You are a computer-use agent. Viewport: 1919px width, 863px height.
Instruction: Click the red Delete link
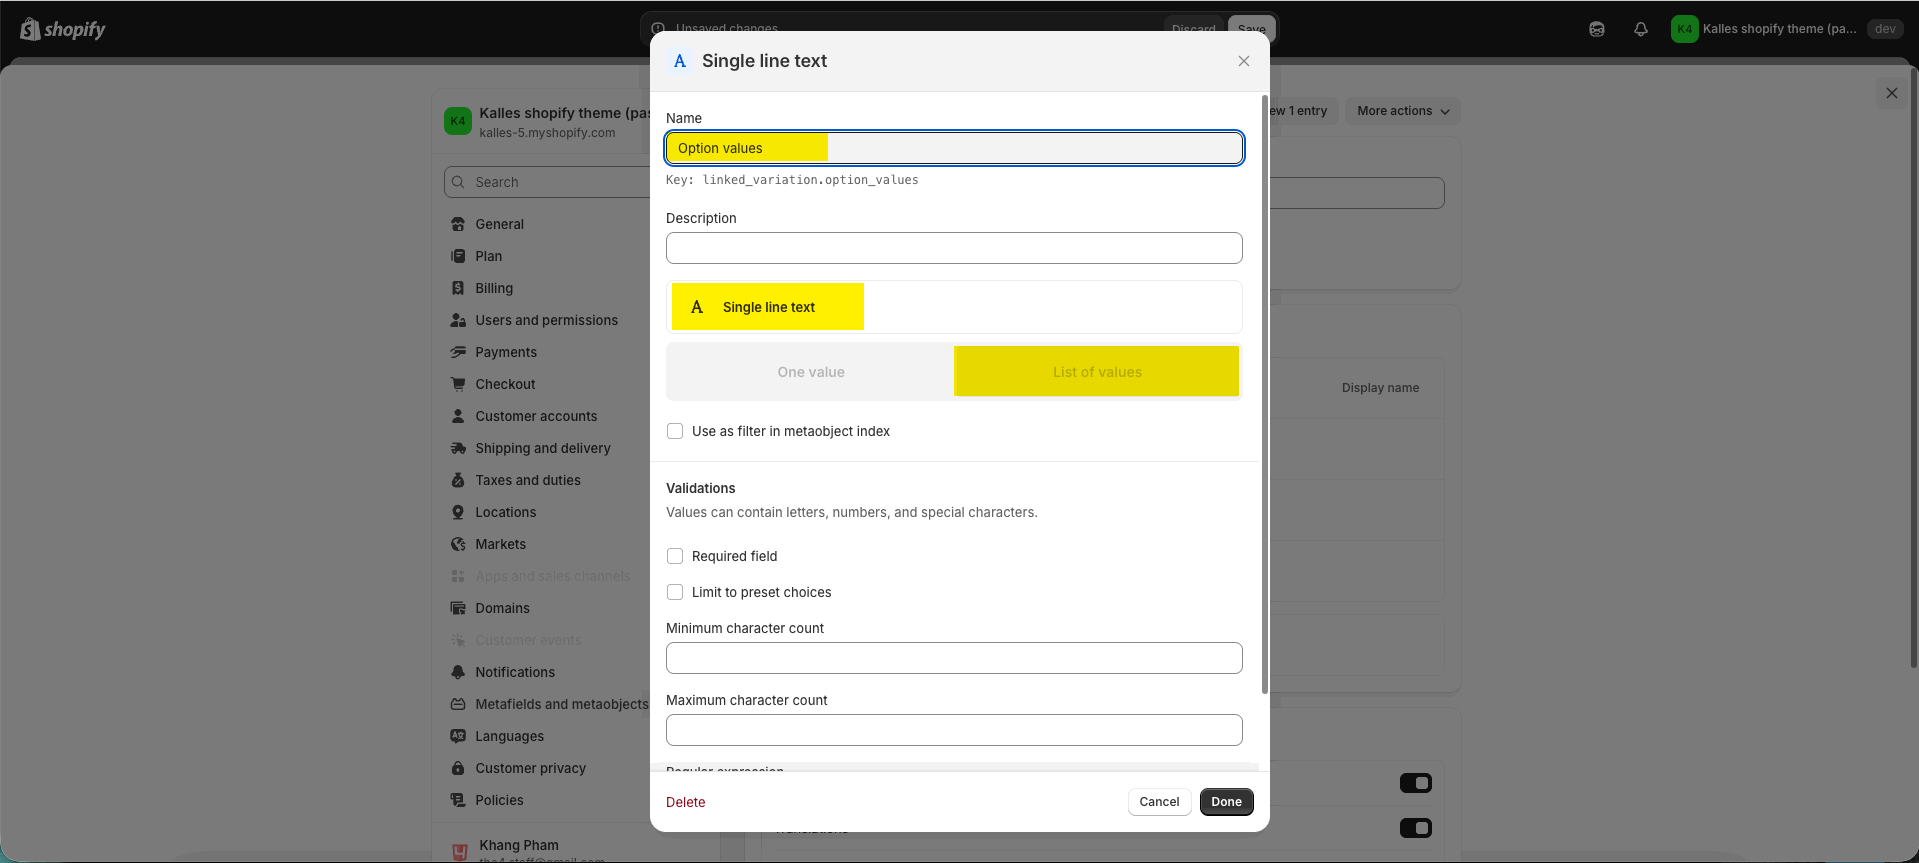point(685,802)
